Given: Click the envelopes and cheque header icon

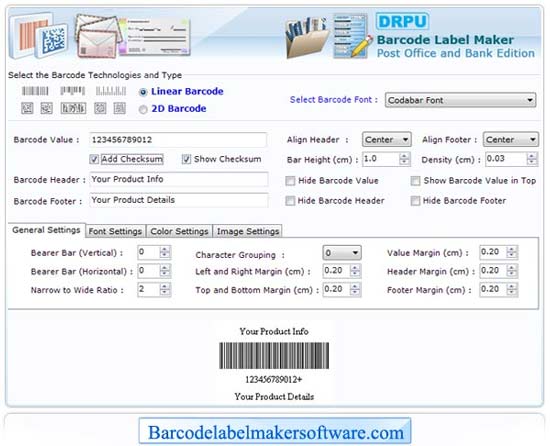Looking at the screenshot, I should (132, 35).
